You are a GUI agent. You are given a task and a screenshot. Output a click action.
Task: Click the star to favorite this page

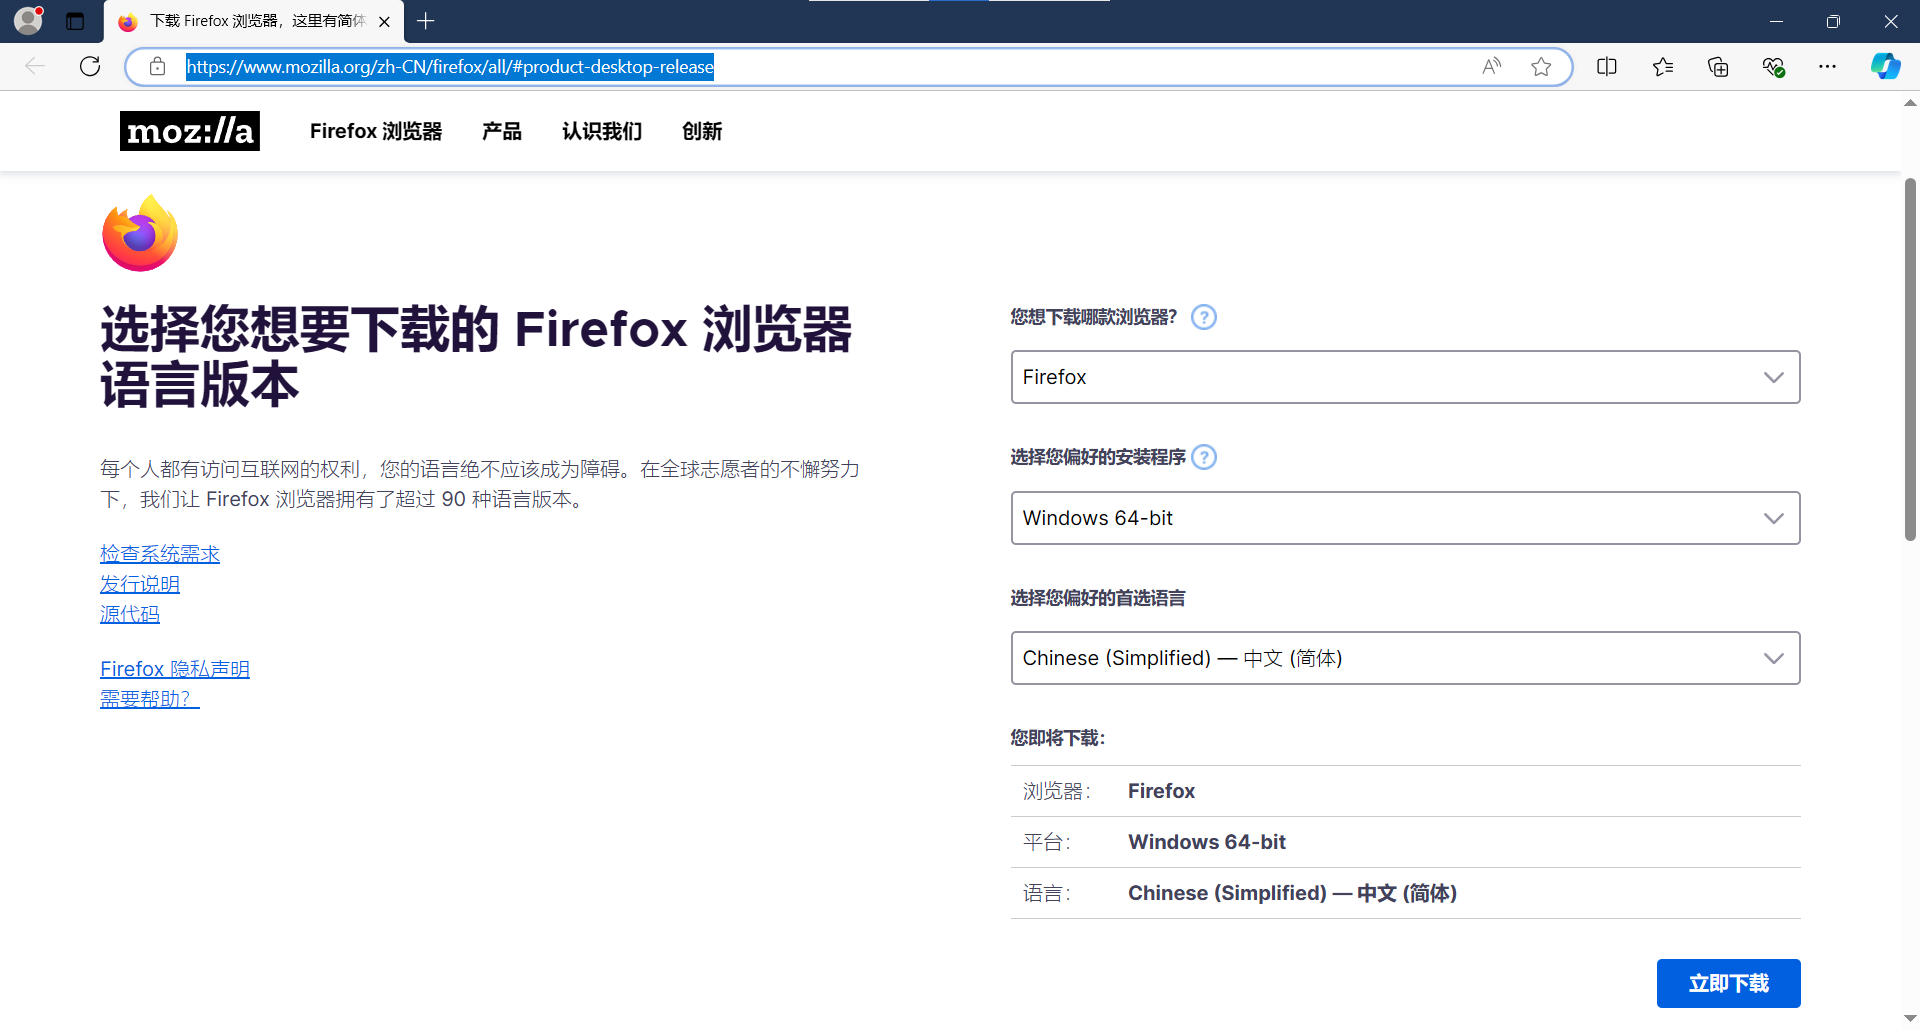coord(1541,67)
